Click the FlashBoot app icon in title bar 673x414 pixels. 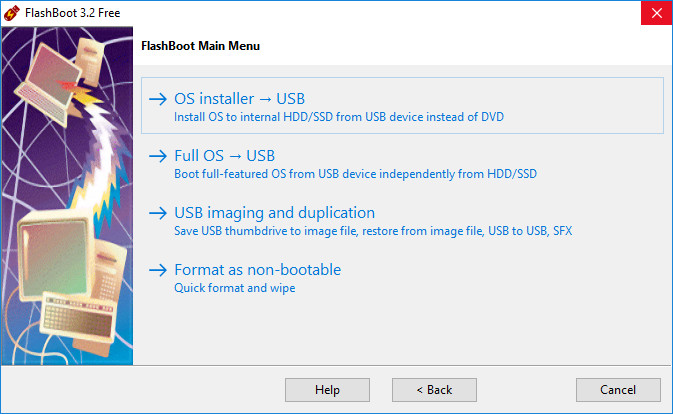tap(13, 13)
